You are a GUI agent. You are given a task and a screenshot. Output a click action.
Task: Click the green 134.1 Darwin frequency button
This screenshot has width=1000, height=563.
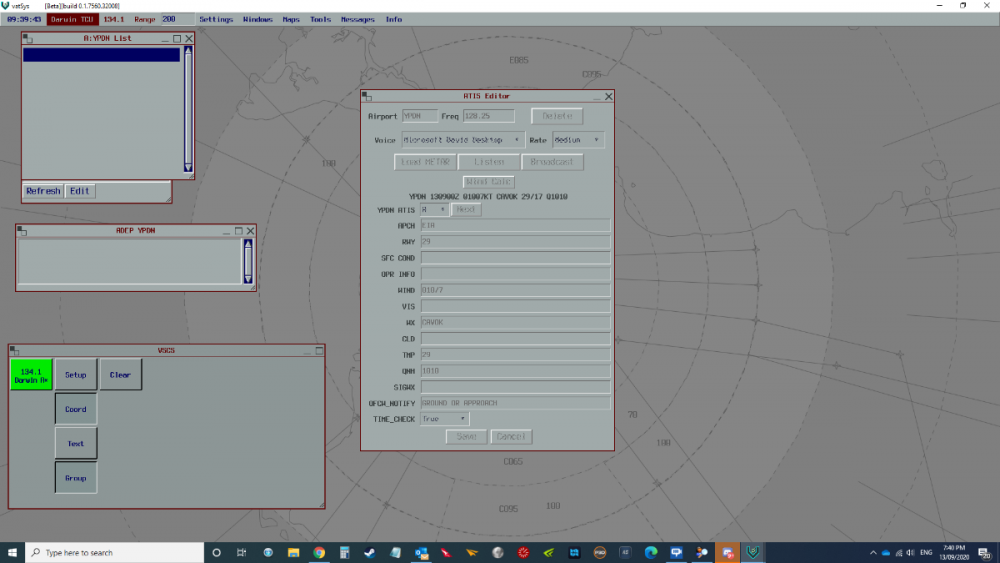tap(31, 374)
